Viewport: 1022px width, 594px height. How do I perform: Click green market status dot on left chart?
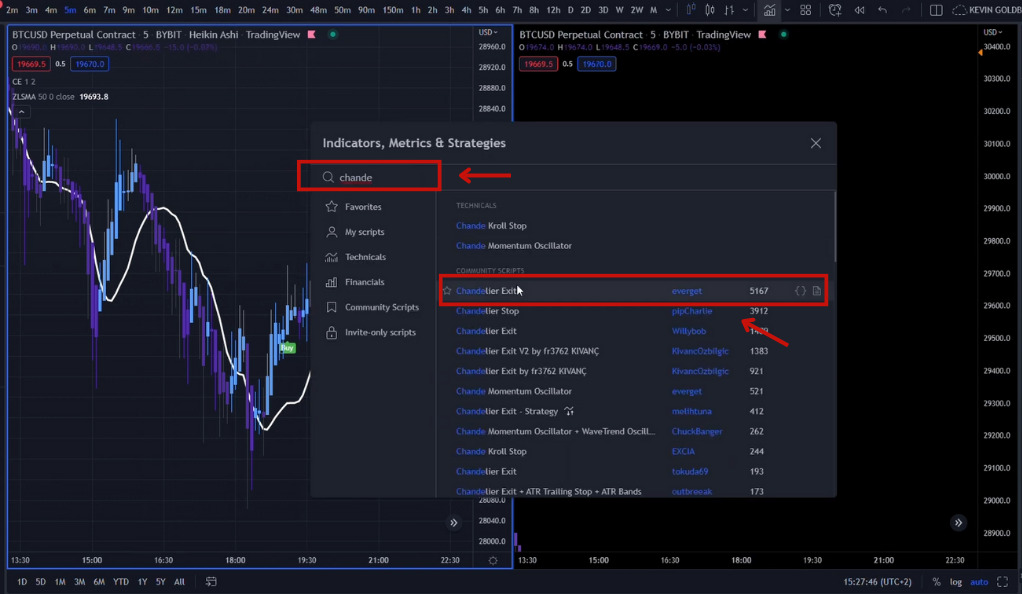point(332,35)
